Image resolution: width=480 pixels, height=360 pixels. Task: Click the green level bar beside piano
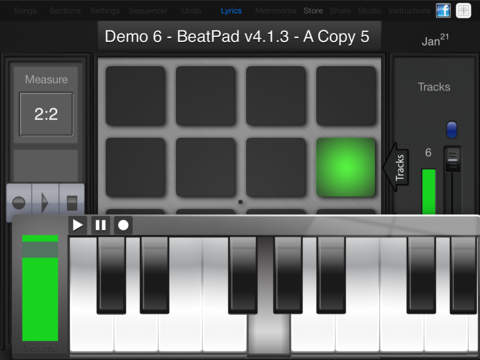point(40,288)
